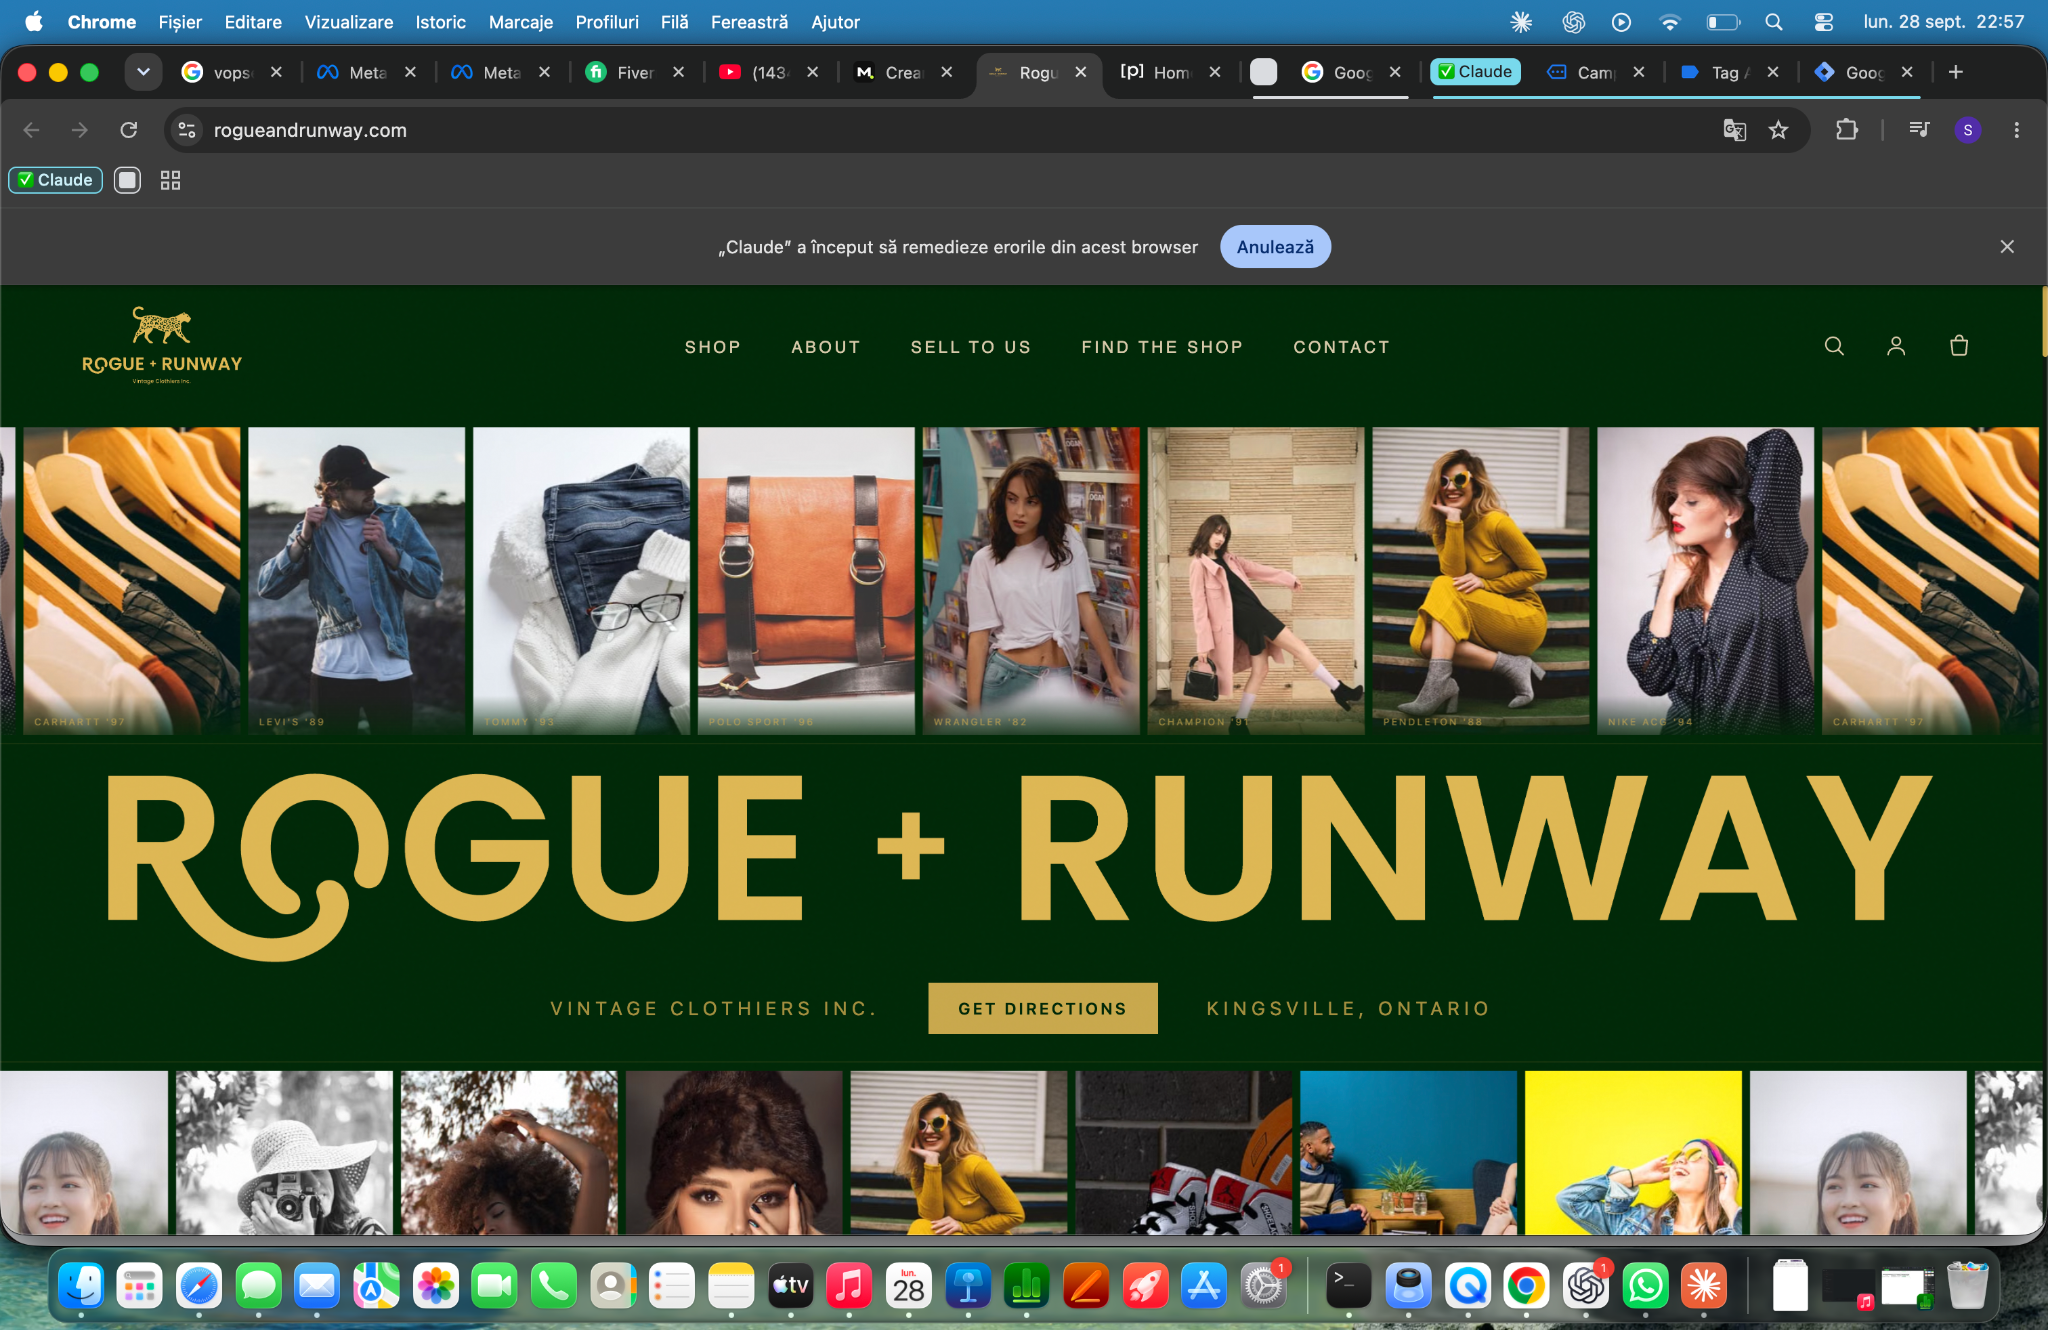2048x1330 pixels.
Task: Launch Safari from the dock
Action: 199,1286
